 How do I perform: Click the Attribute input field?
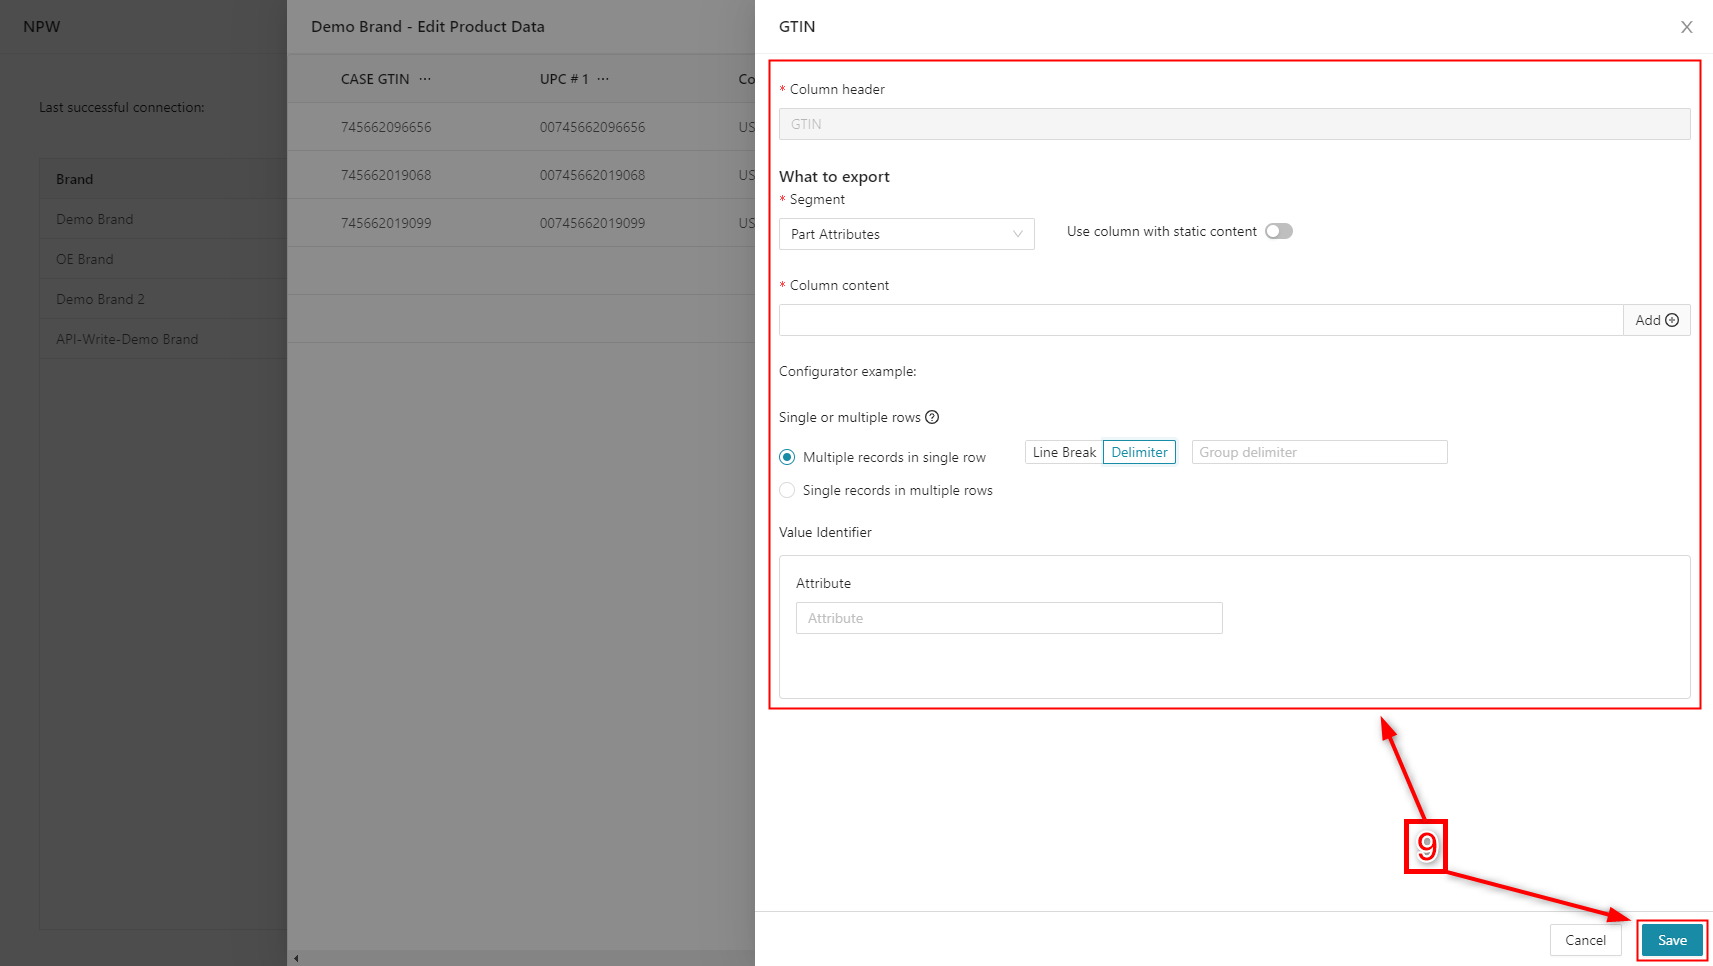[1009, 618]
